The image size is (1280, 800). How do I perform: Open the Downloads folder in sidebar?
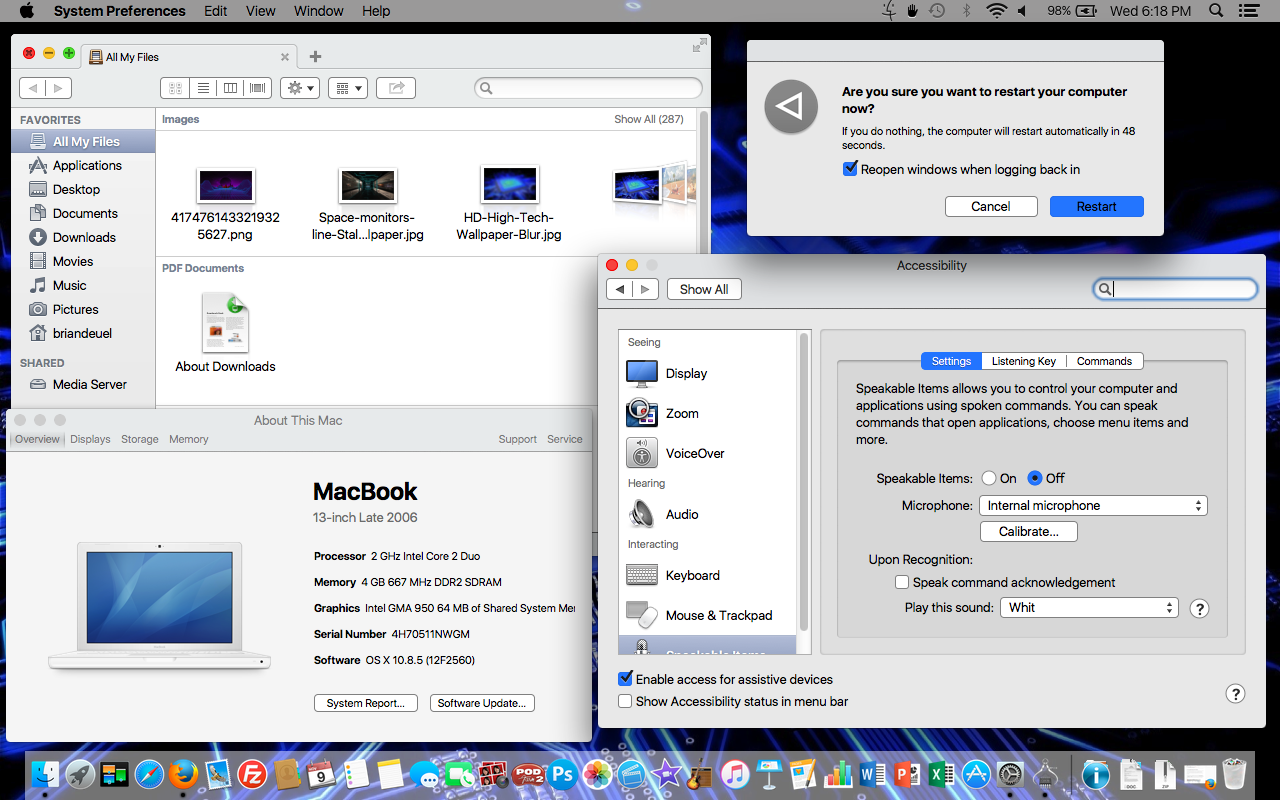[x=84, y=237]
